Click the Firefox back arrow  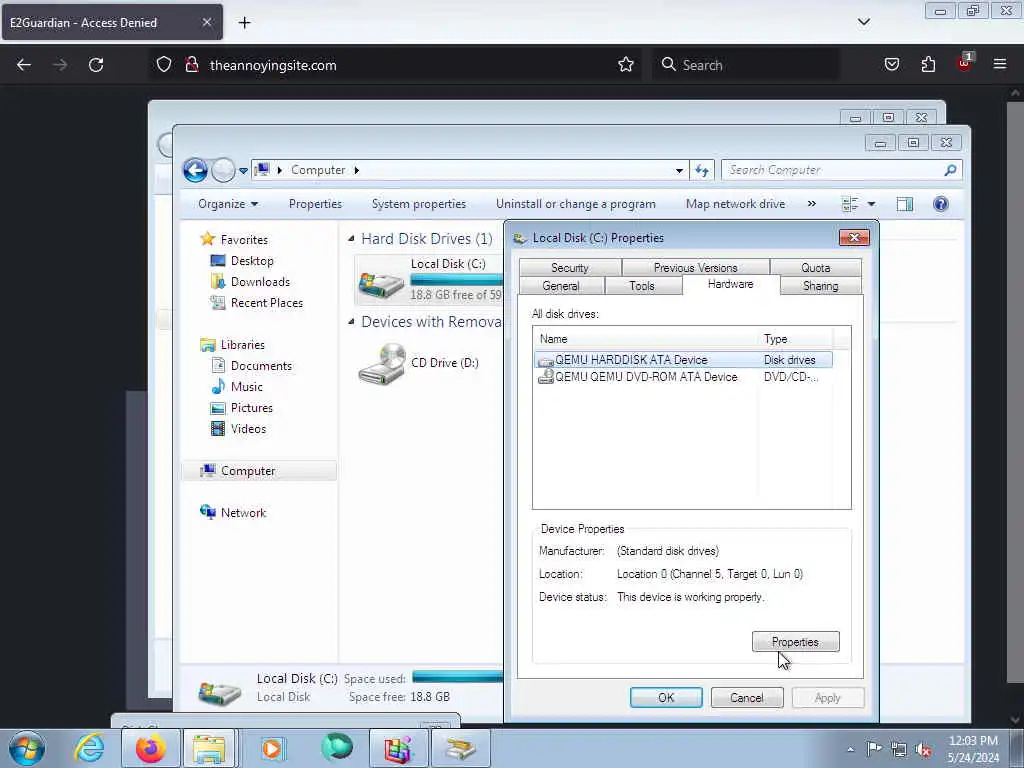[x=24, y=65]
